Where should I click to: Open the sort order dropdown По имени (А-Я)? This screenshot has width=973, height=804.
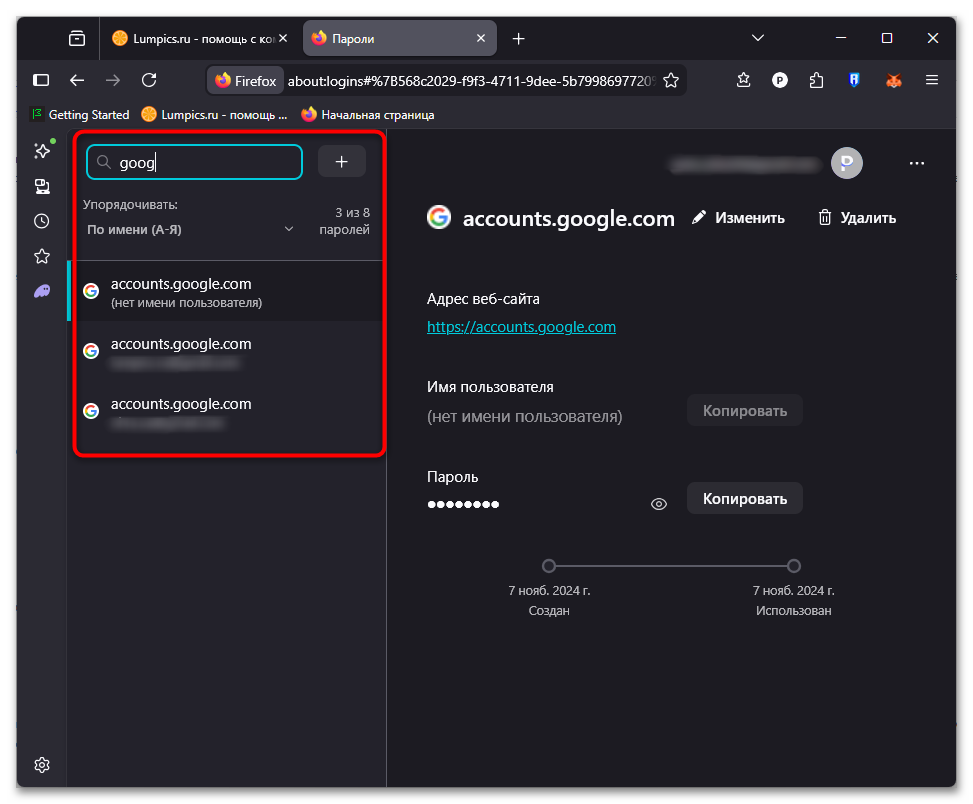(190, 230)
